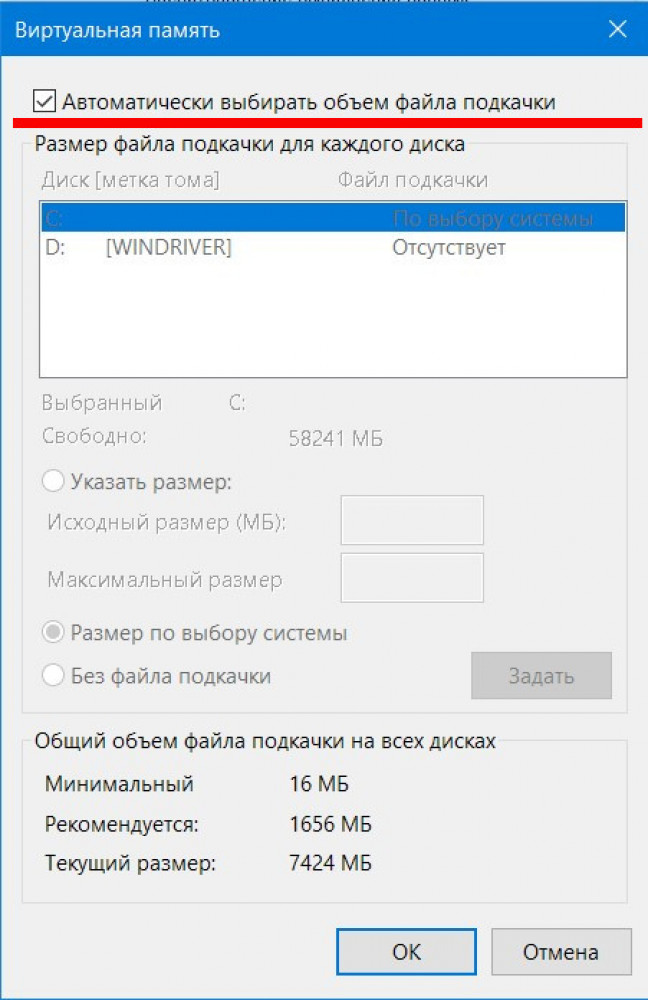648x1000 pixels.
Task: Select Размер по выбору системы radio button
Action: 54,633
